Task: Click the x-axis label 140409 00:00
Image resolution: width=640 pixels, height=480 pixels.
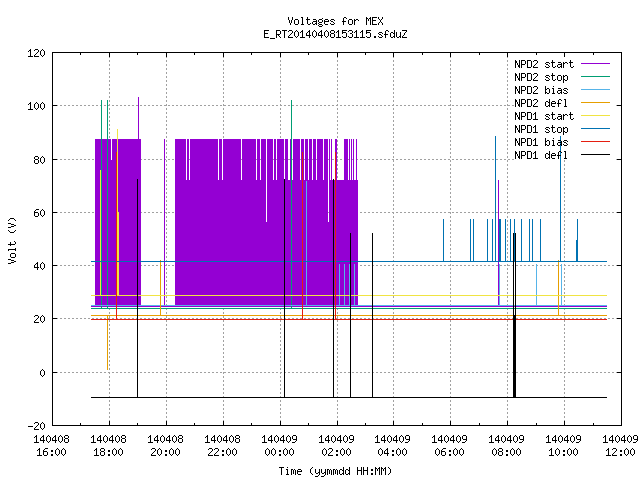Action: coord(280,446)
